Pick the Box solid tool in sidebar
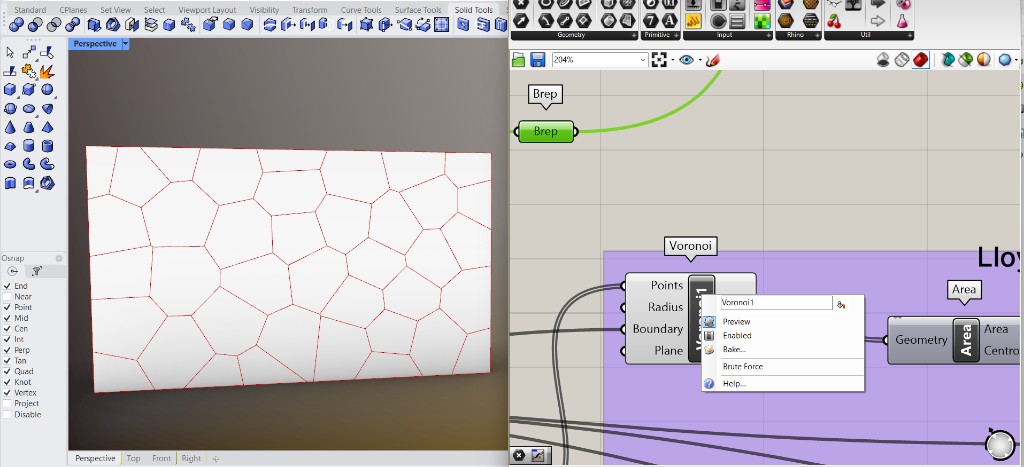The height and width of the screenshot is (467, 1024). pyautogui.click(x=10, y=89)
